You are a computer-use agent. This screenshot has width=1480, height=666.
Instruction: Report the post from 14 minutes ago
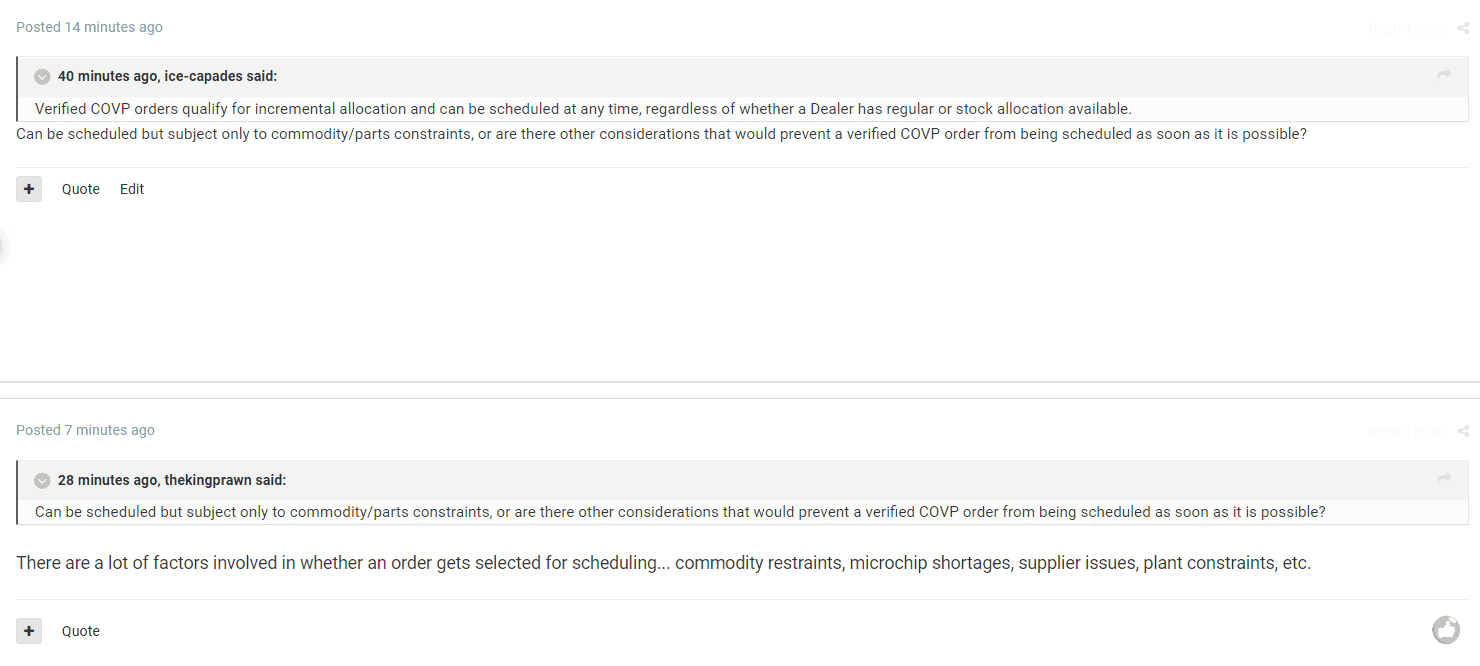[1404, 28]
